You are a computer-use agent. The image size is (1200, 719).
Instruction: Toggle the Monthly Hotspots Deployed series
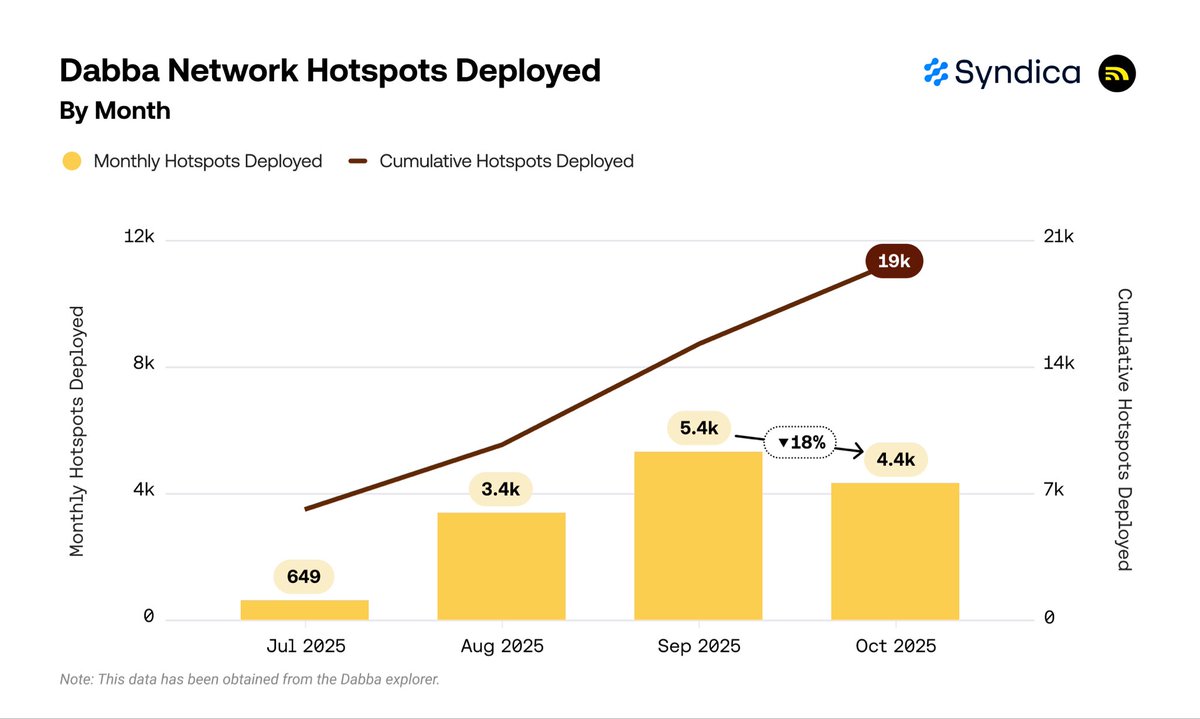tap(206, 161)
